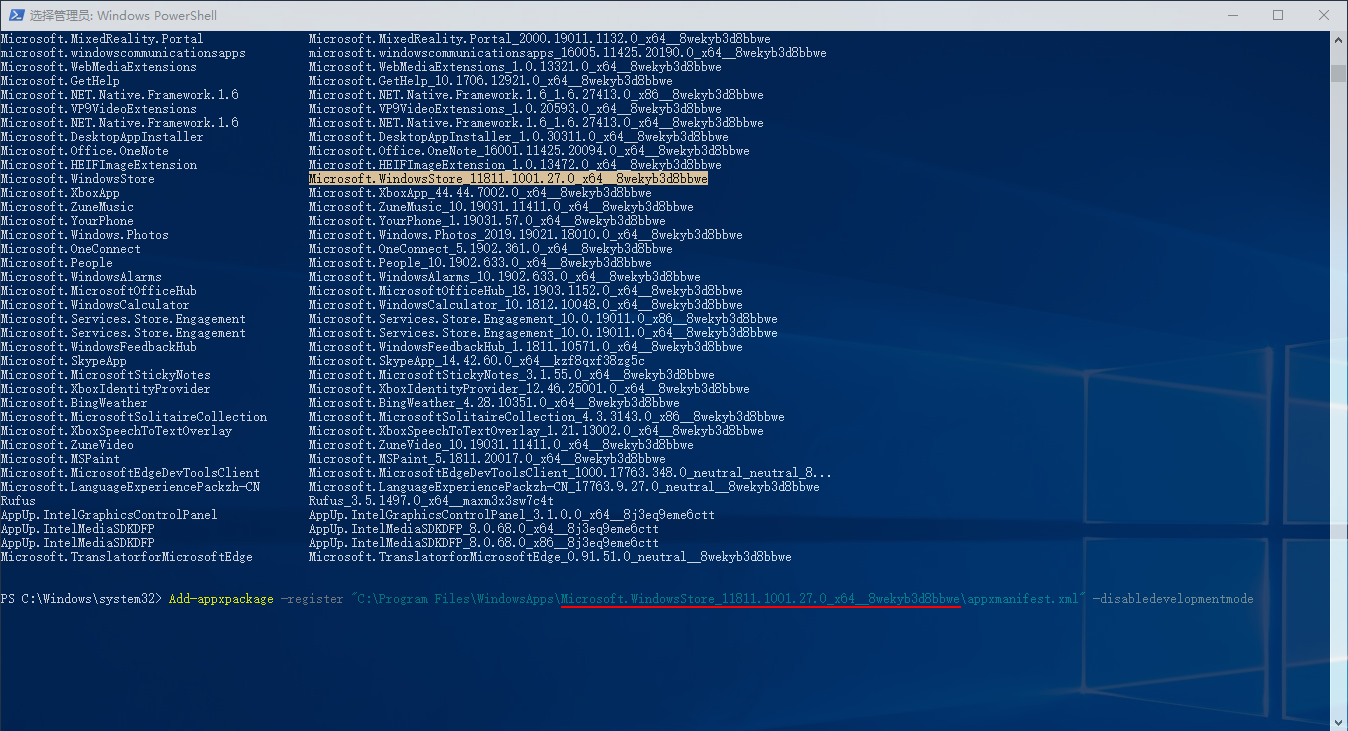Click windowscommunicationsapps_16005.11425.20190.0 full package name
Image resolution: width=1348 pixels, height=731 pixels.
pyautogui.click(x=567, y=53)
